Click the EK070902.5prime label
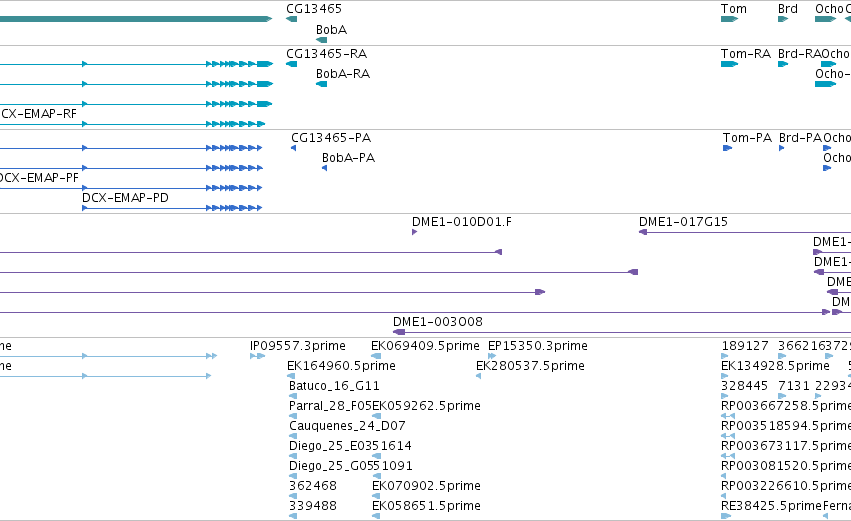The image size is (851, 521). click(x=427, y=486)
